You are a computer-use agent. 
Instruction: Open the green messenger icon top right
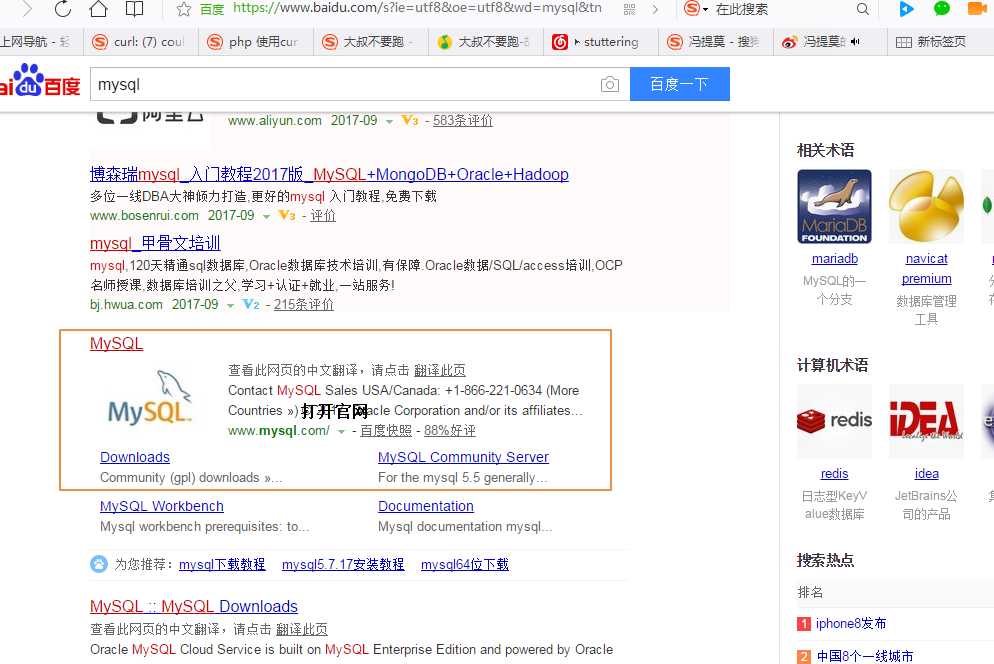[940, 10]
